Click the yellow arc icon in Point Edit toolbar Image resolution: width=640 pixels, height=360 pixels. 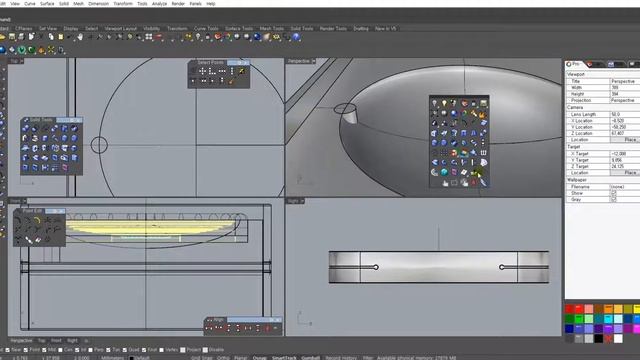coord(37,220)
